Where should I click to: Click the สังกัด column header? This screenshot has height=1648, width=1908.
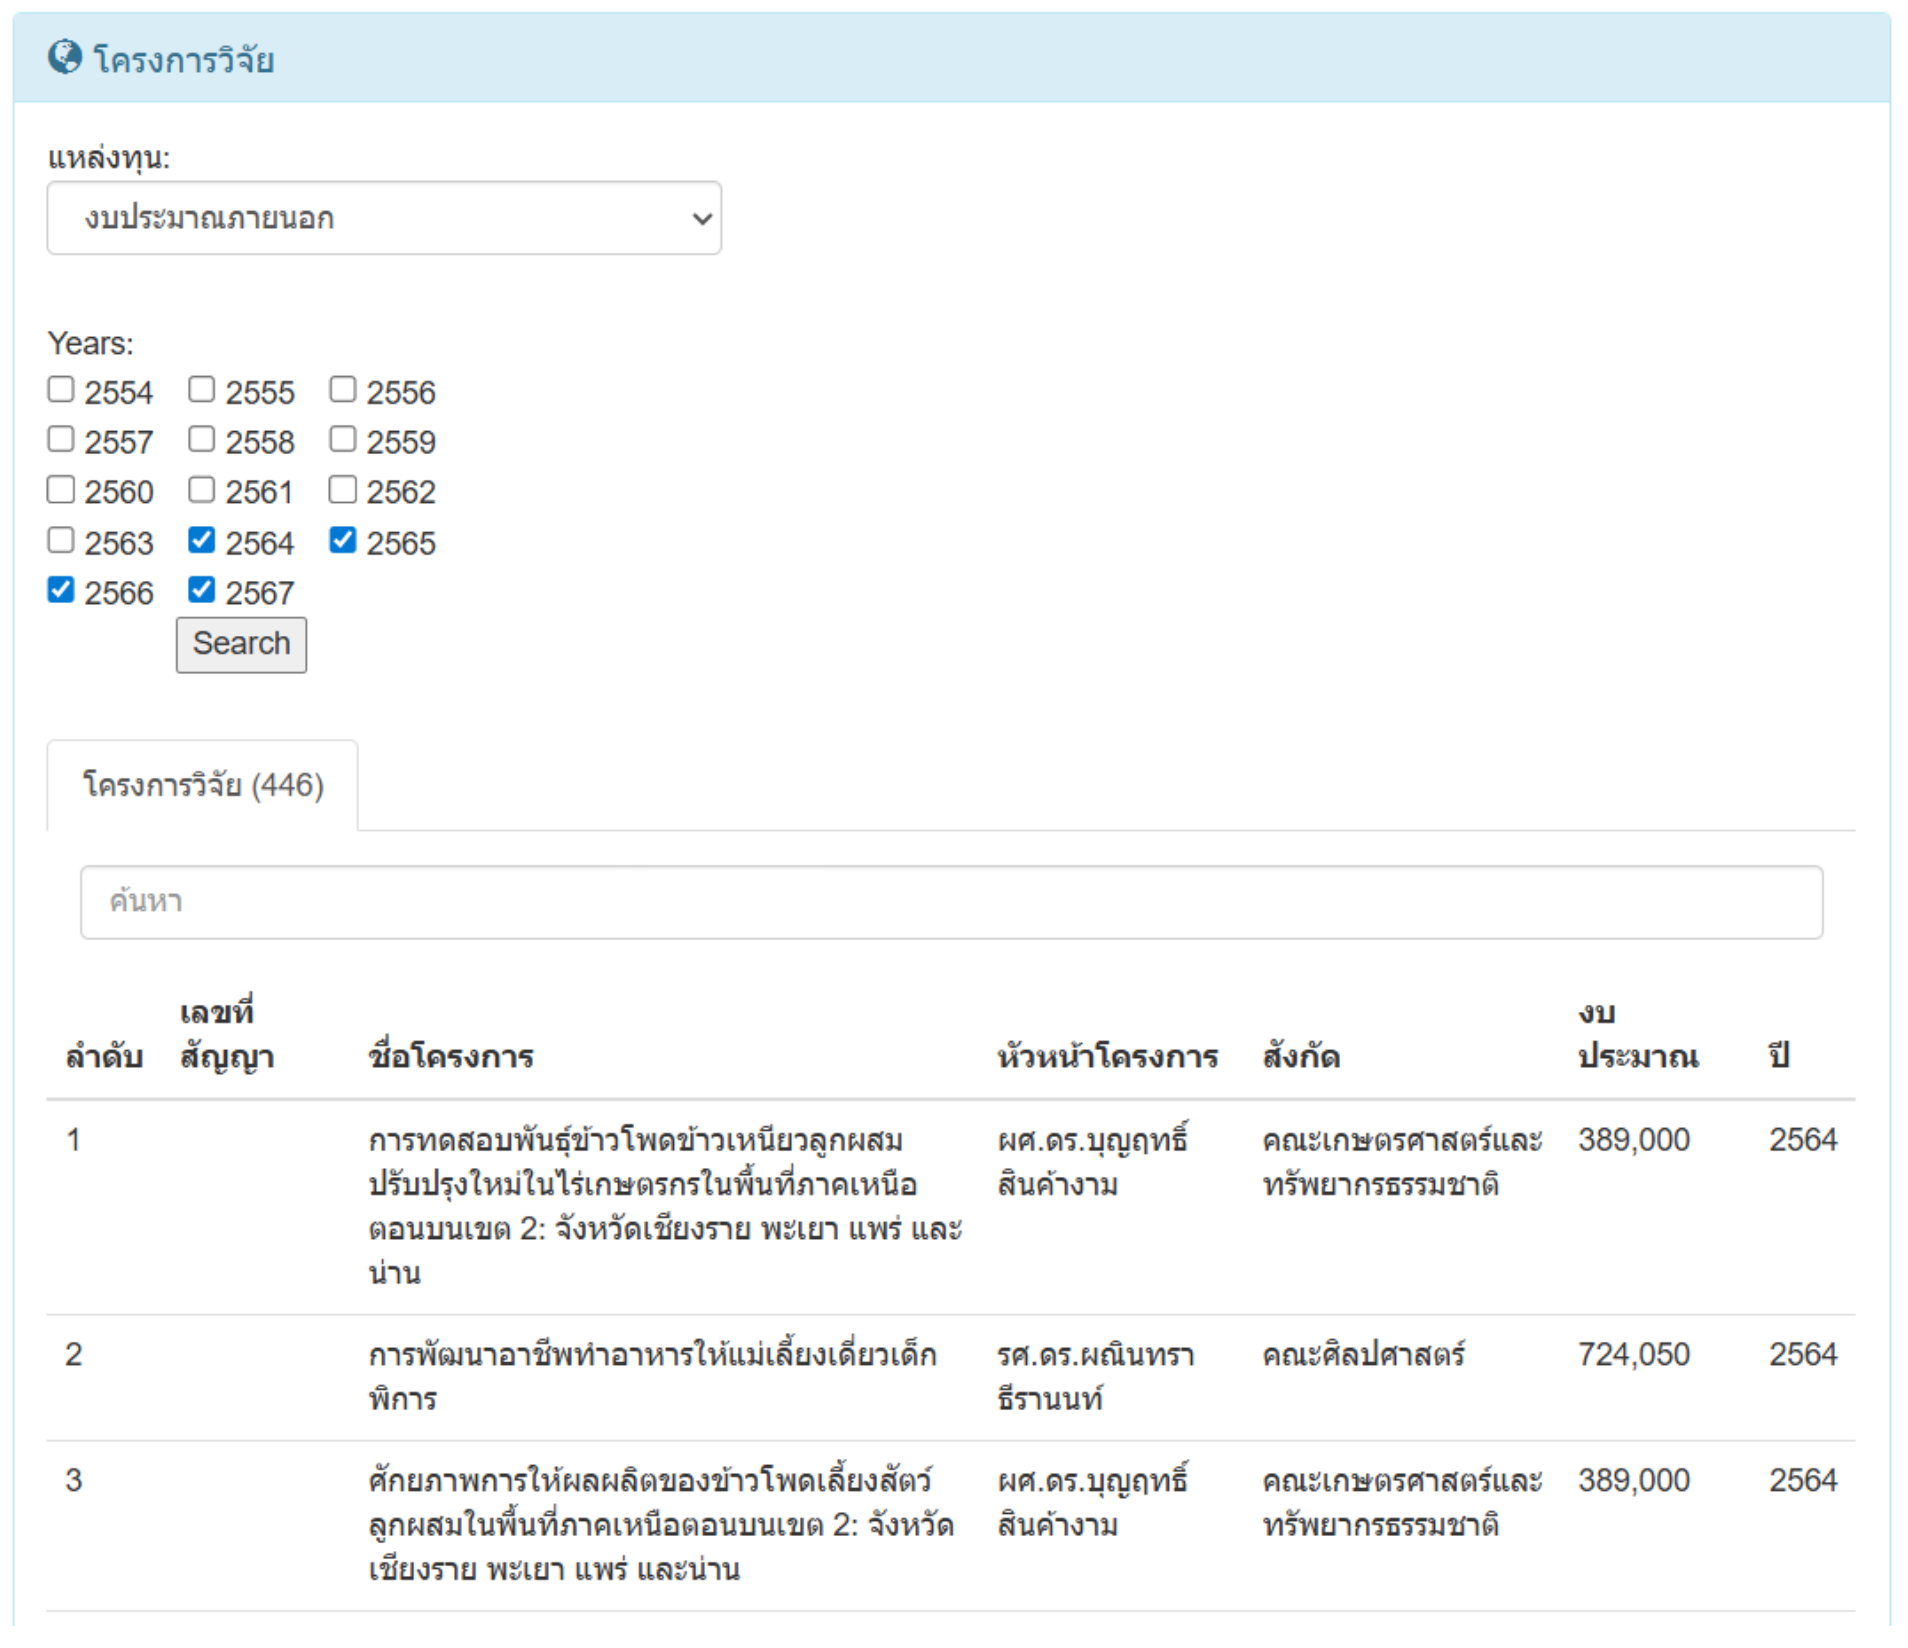pos(1301,1057)
